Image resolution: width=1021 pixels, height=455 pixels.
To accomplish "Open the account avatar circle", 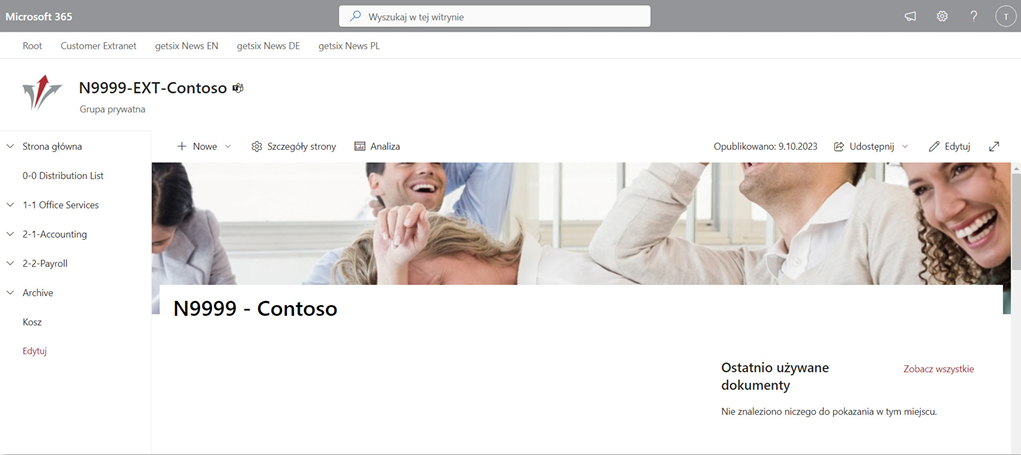I will point(1005,16).
